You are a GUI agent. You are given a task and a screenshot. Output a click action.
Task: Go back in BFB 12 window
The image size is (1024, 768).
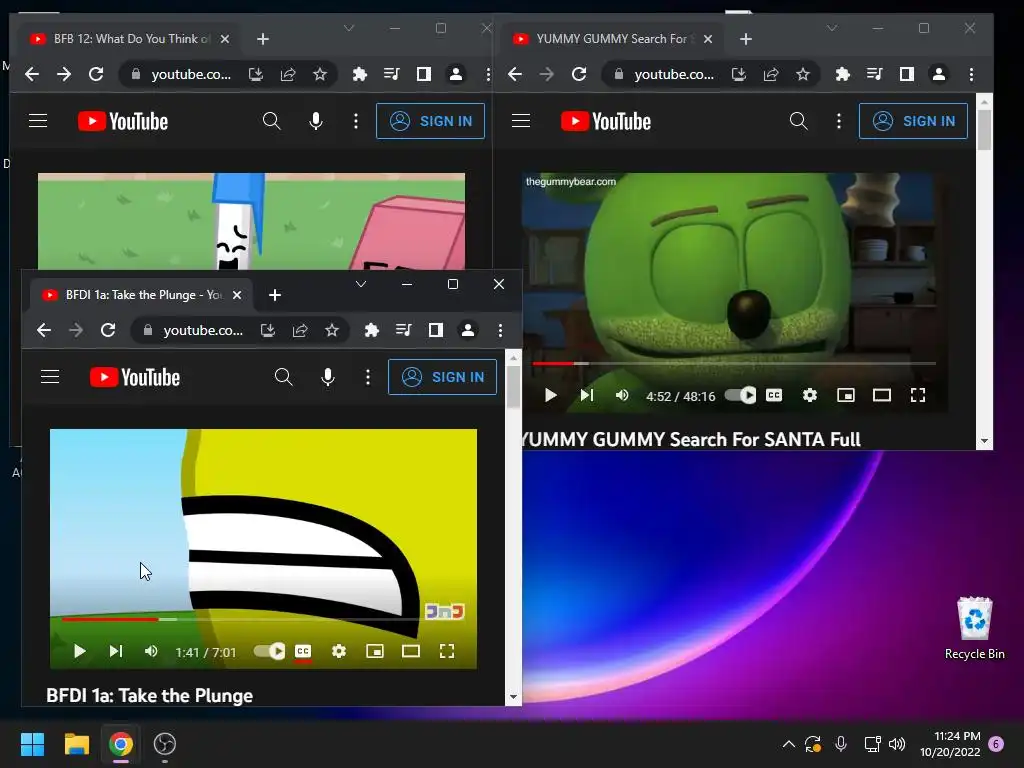pyautogui.click(x=31, y=74)
